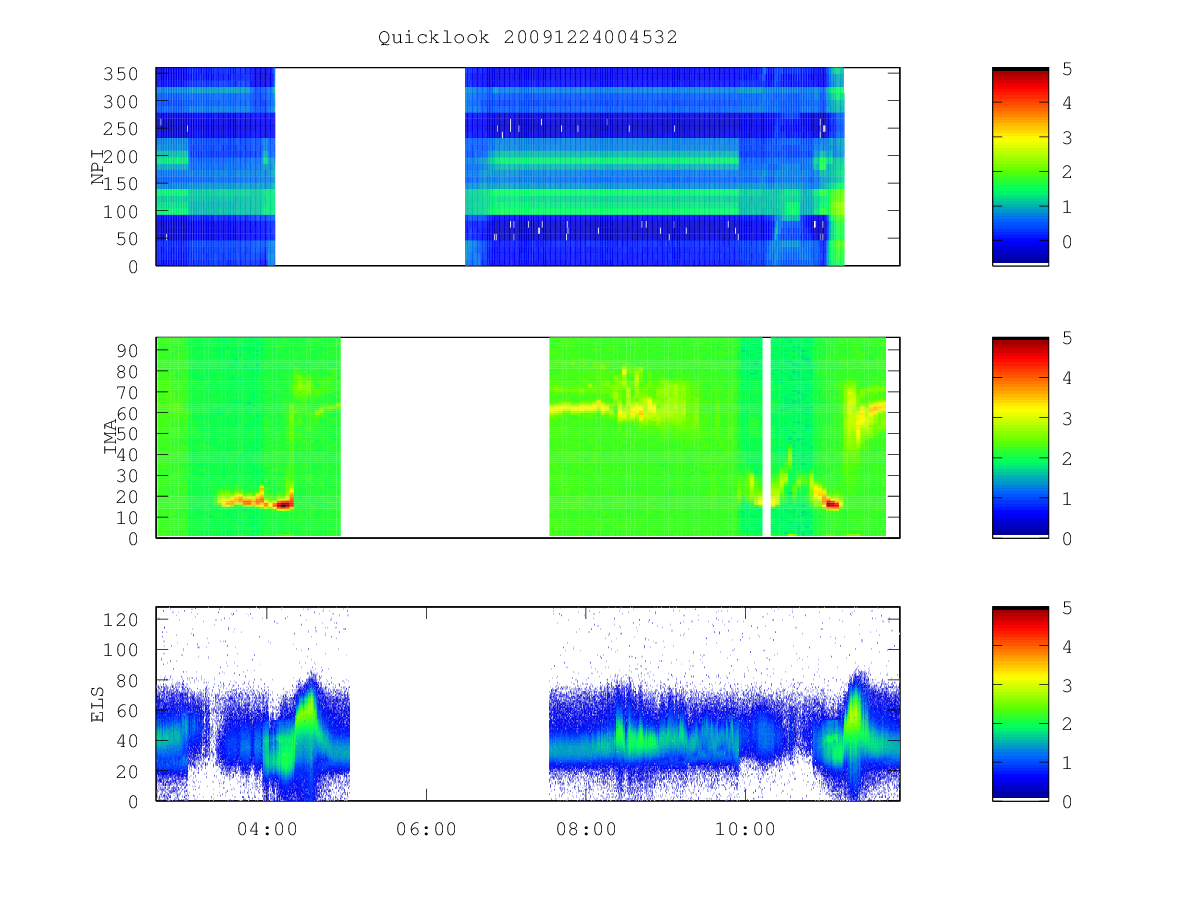Click the ELS panel color bar
The height and width of the screenshot is (900, 1200).
tap(1020, 704)
